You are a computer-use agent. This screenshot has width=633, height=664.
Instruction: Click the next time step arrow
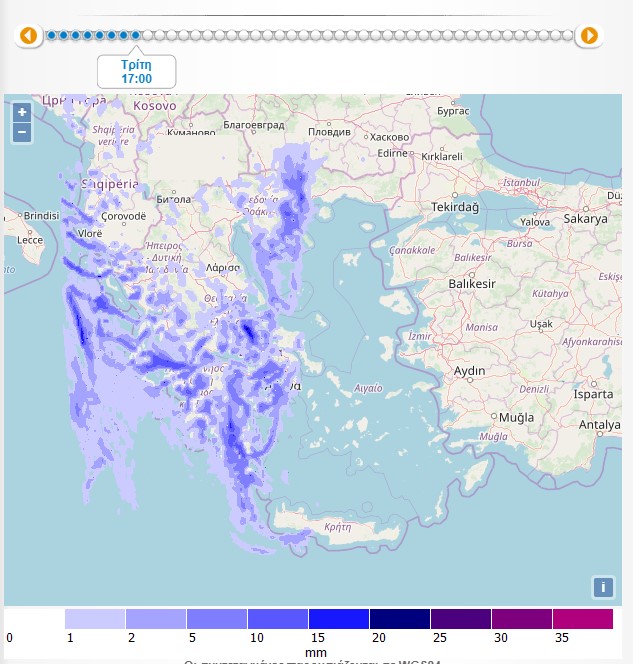point(589,36)
